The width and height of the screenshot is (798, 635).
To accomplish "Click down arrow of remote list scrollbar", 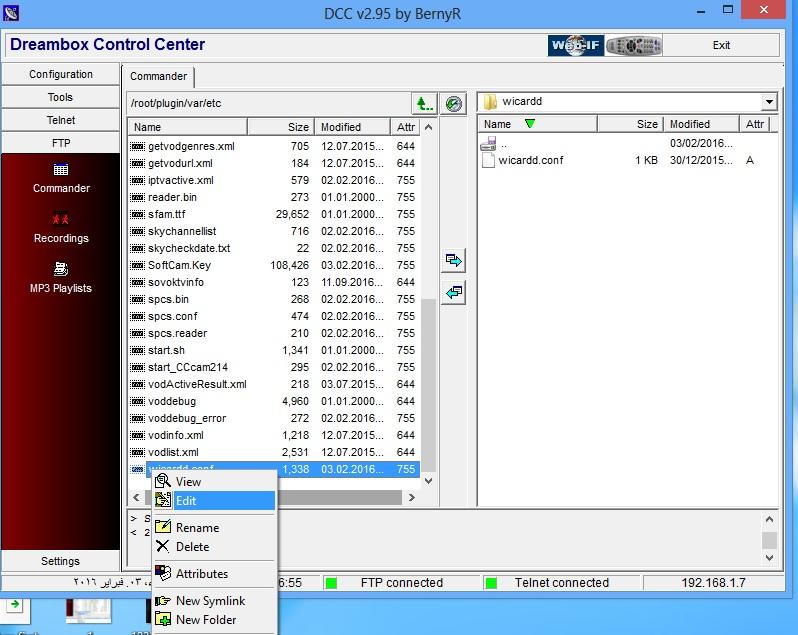I will coord(429,480).
